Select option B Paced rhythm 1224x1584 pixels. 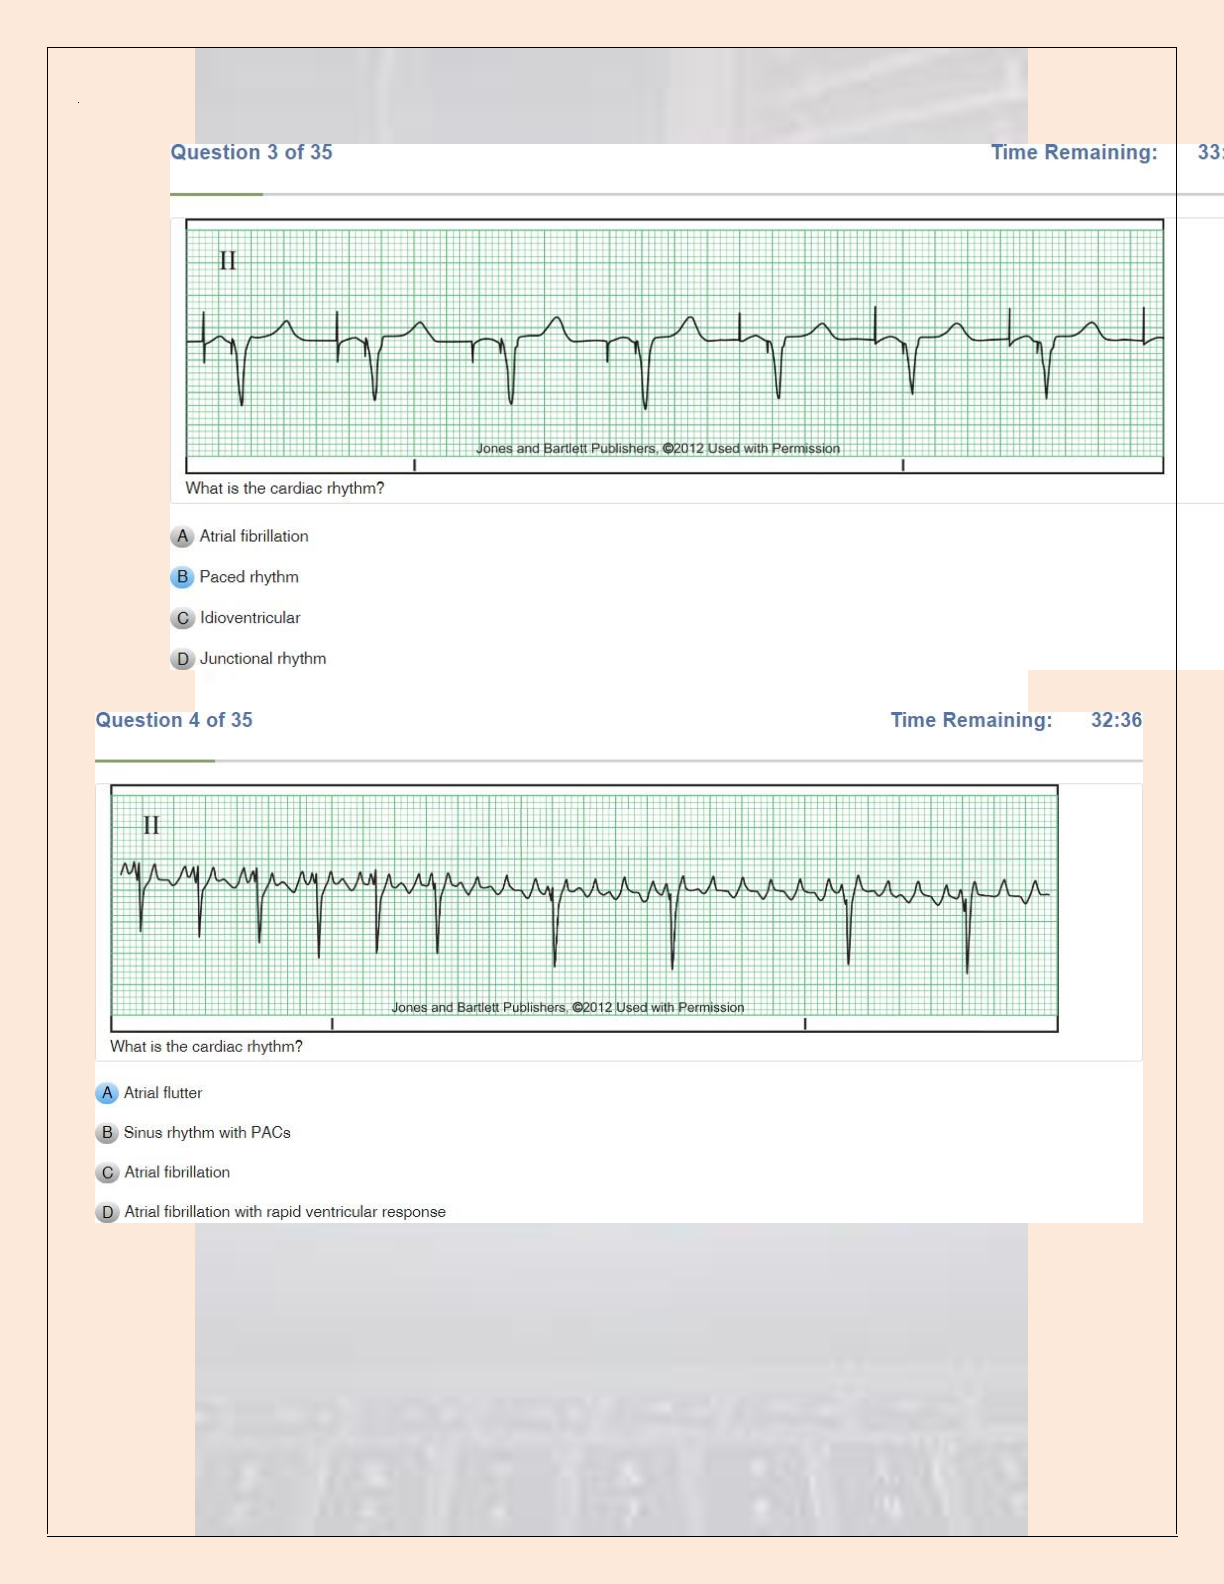pyautogui.click(x=182, y=577)
